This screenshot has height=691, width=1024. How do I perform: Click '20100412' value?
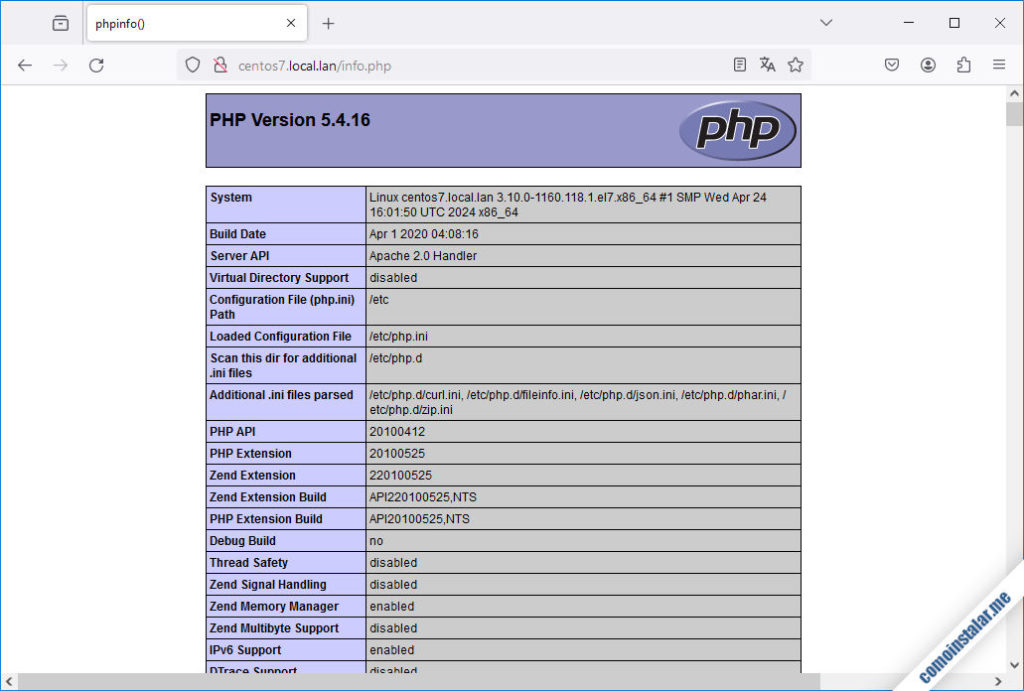[397, 432]
